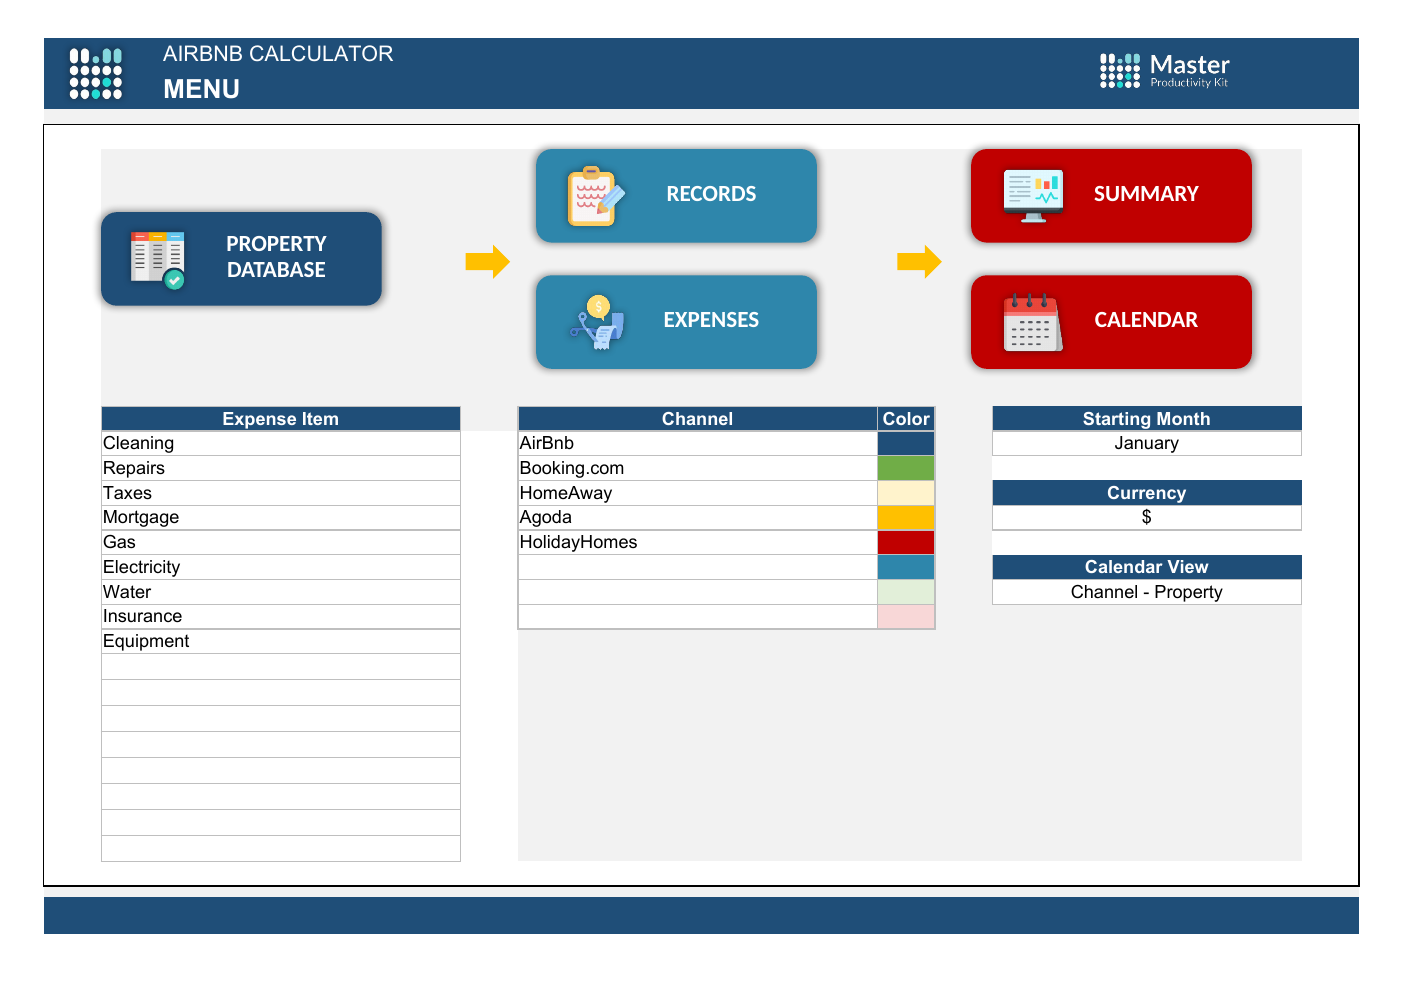1404x993 pixels.
Task: Select the Electricity expense item cell
Action: pyautogui.click(x=281, y=567)
